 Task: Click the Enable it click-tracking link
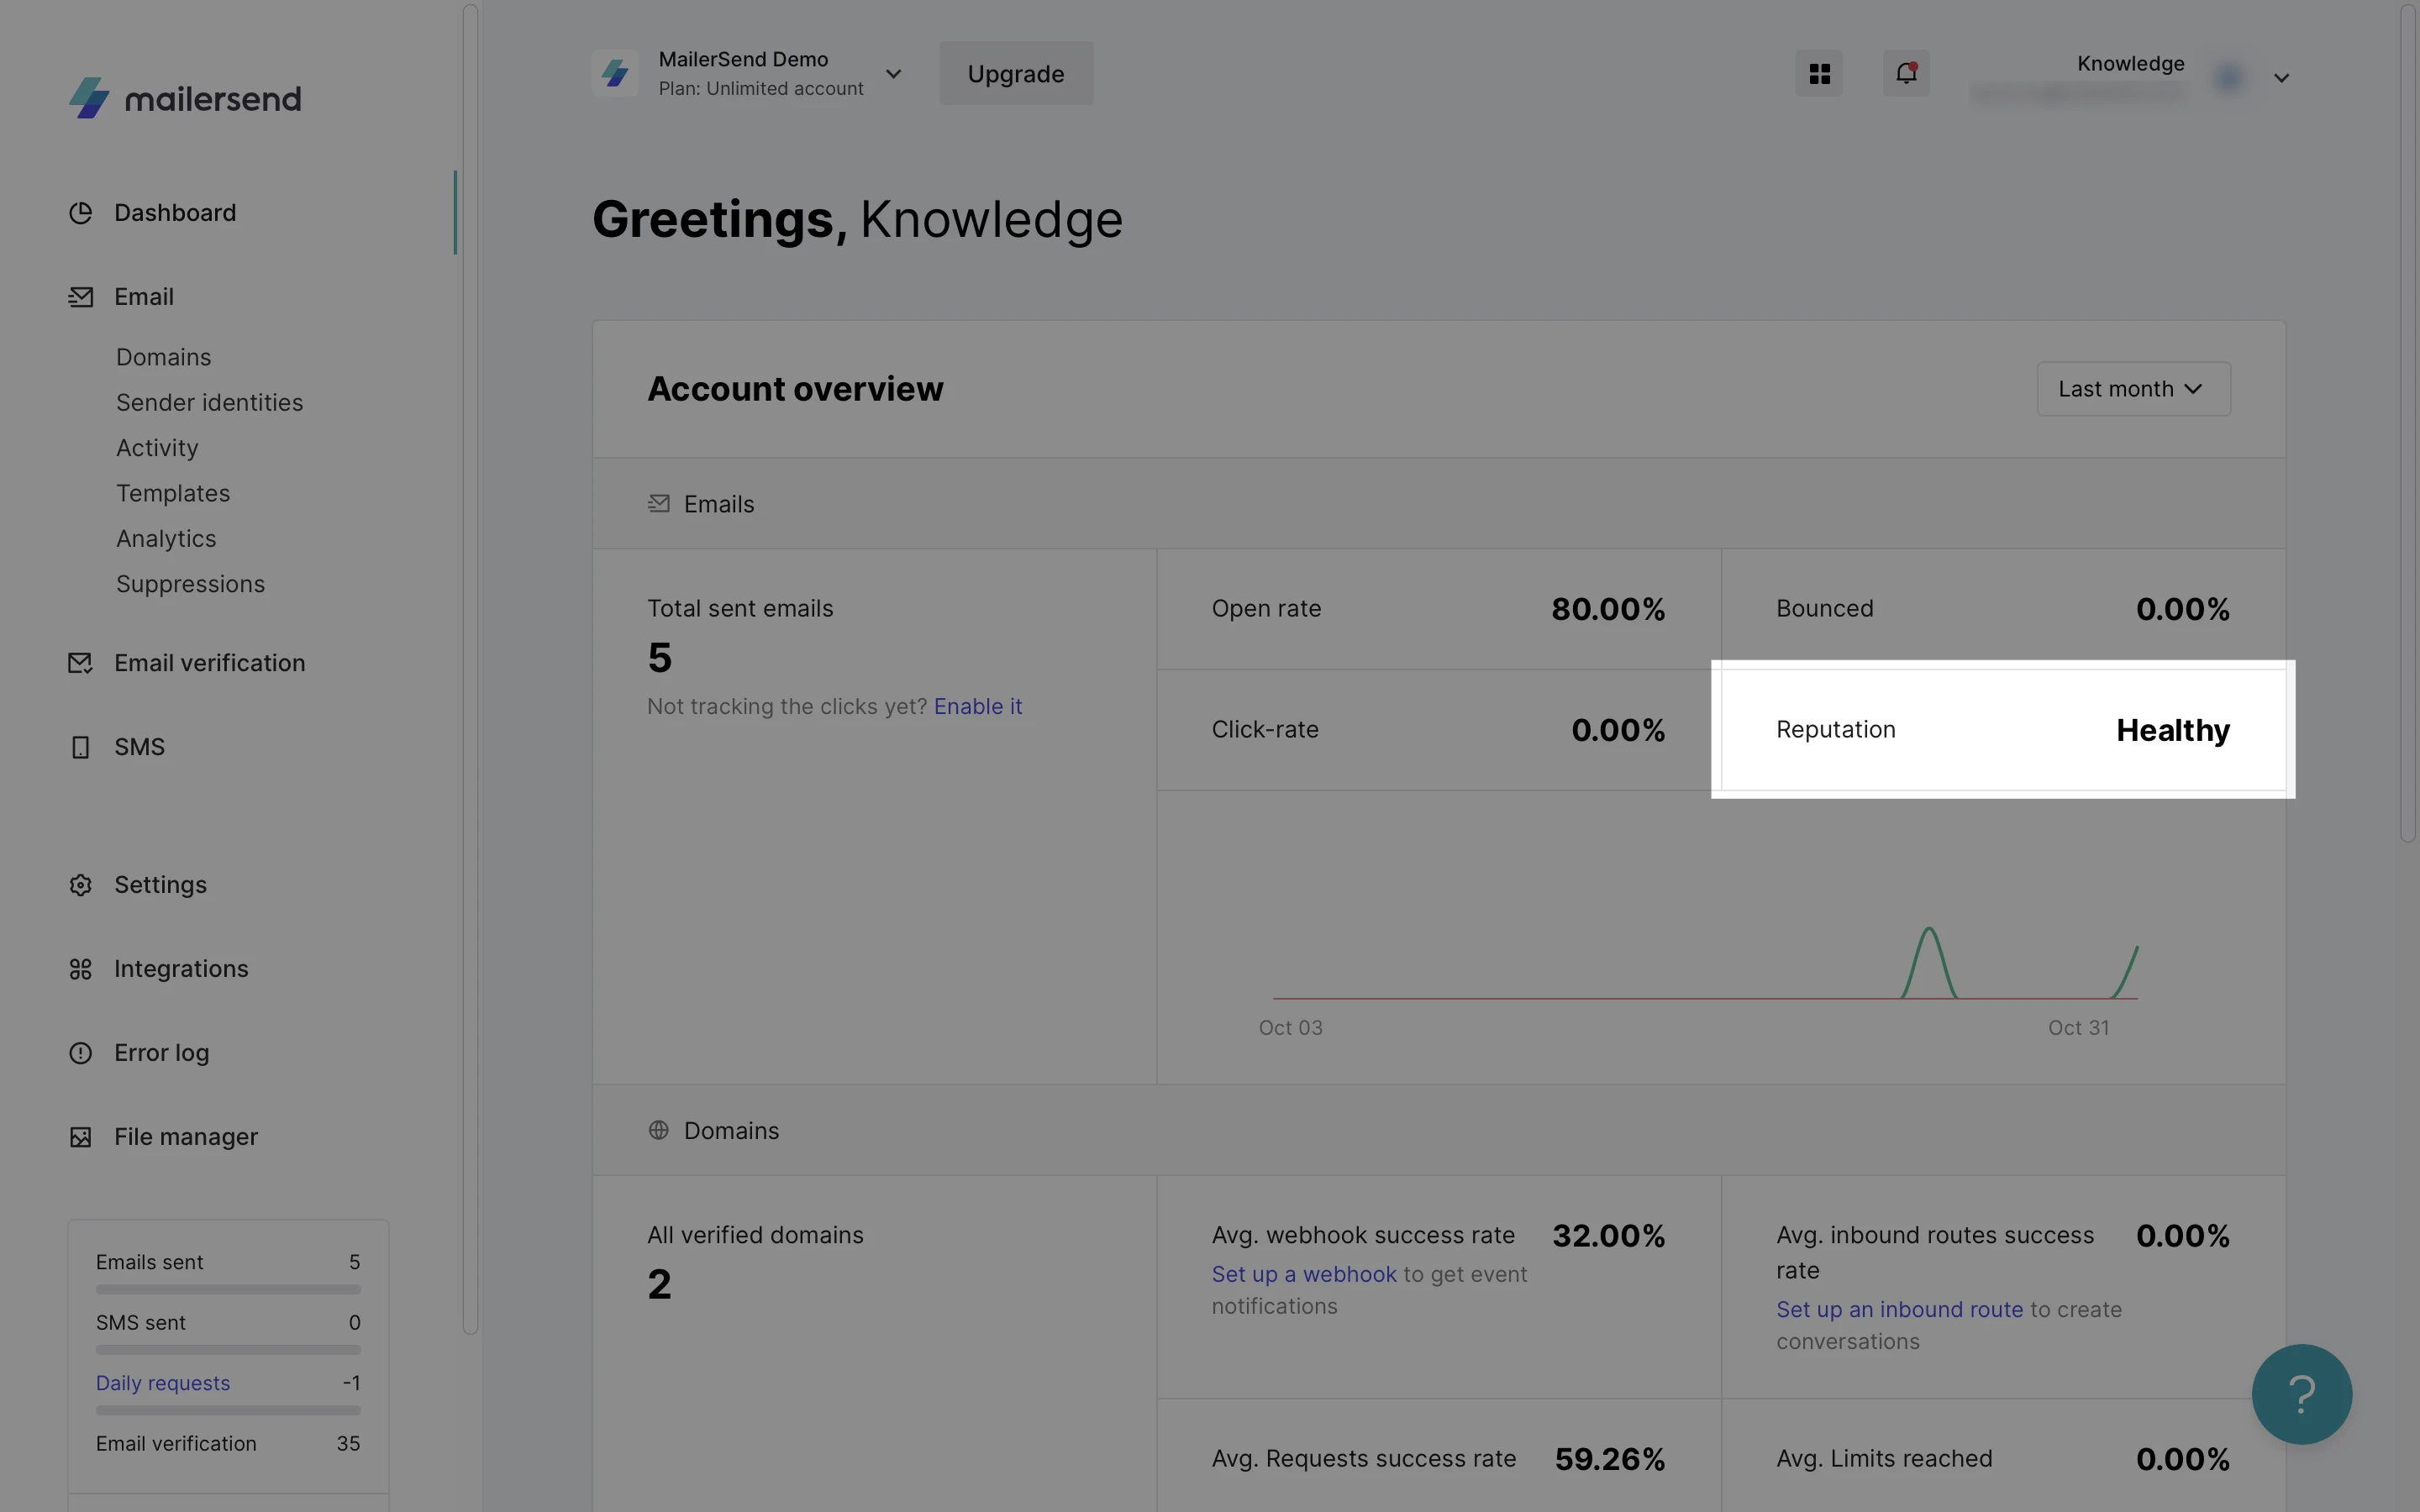977,706
